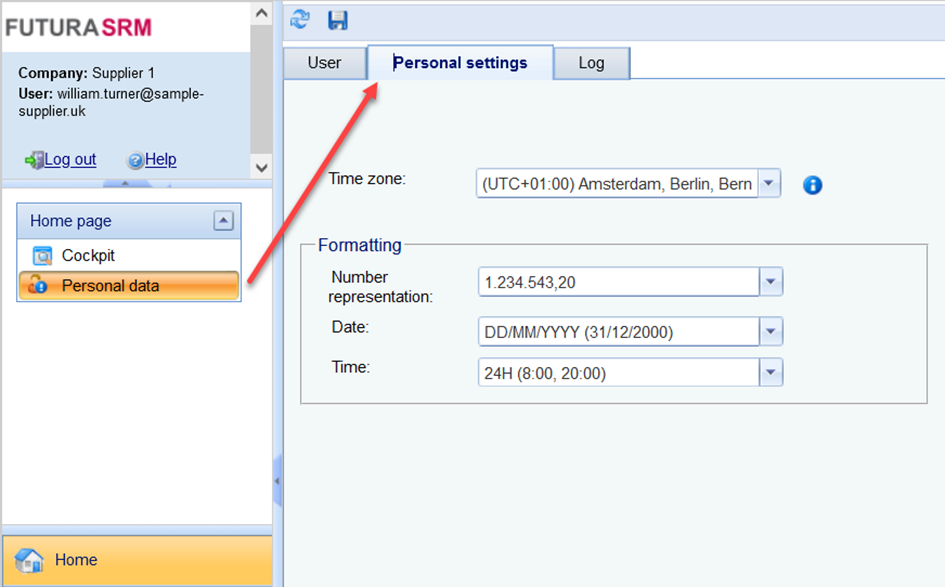
Task: Switch to the User tab
Action: [324, 63]
